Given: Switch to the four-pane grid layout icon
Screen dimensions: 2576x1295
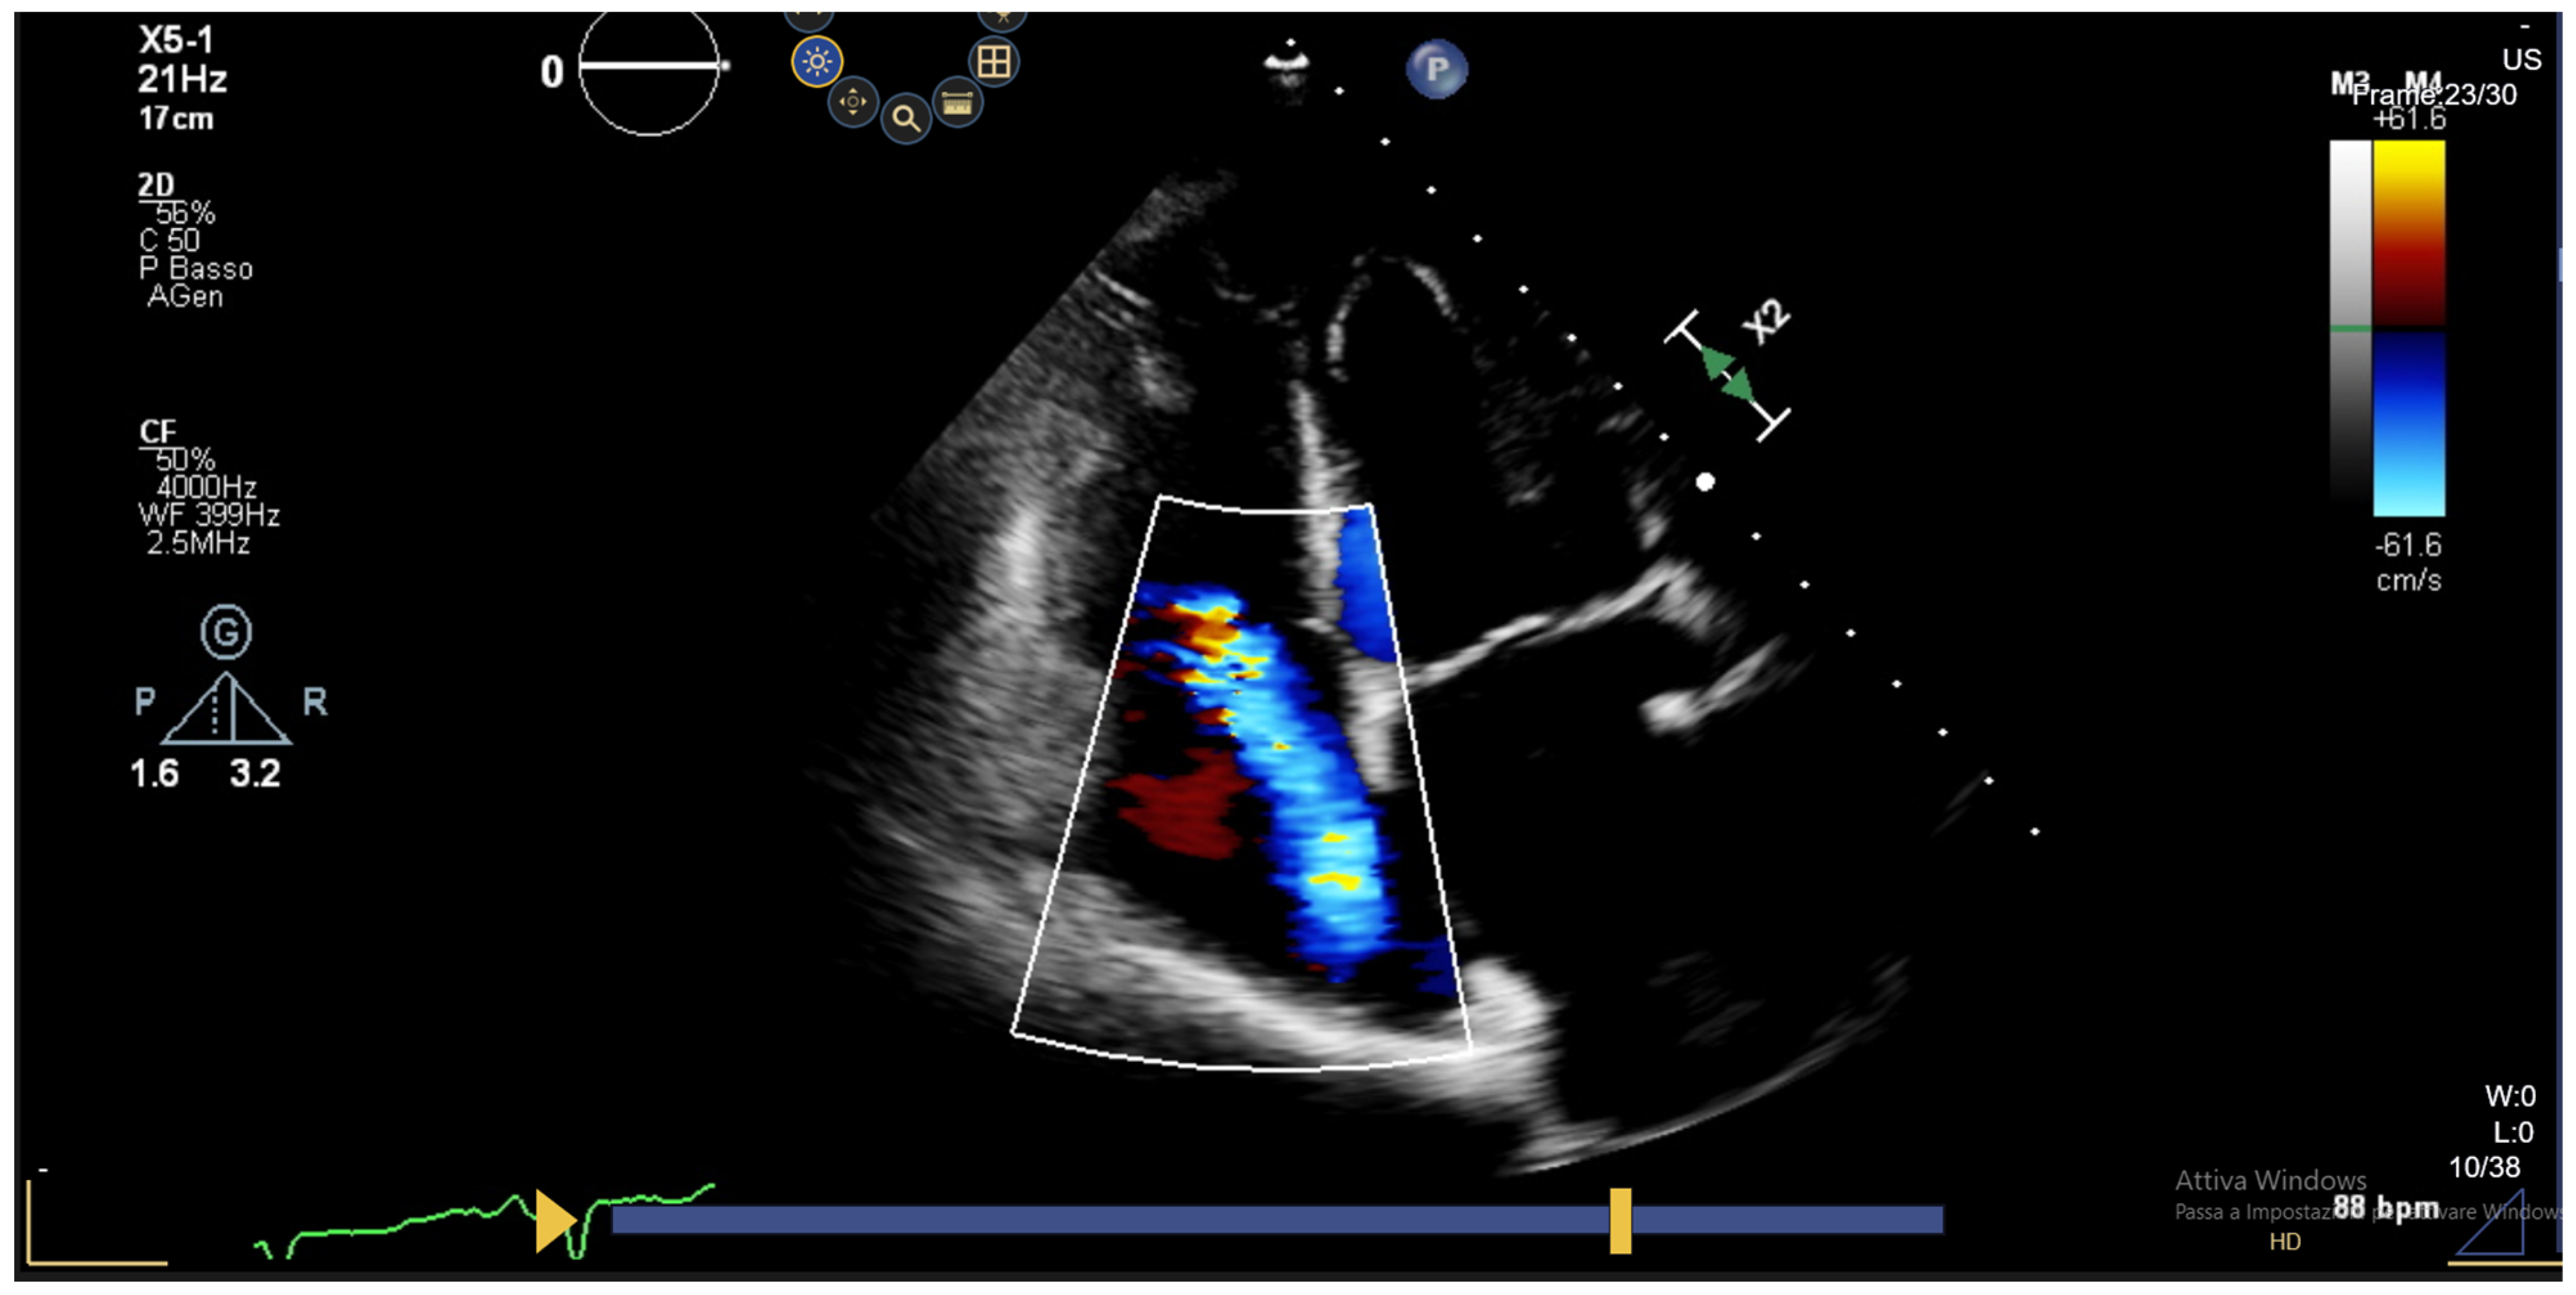Looking at the screenshot, I should click(x=993, y=62).
